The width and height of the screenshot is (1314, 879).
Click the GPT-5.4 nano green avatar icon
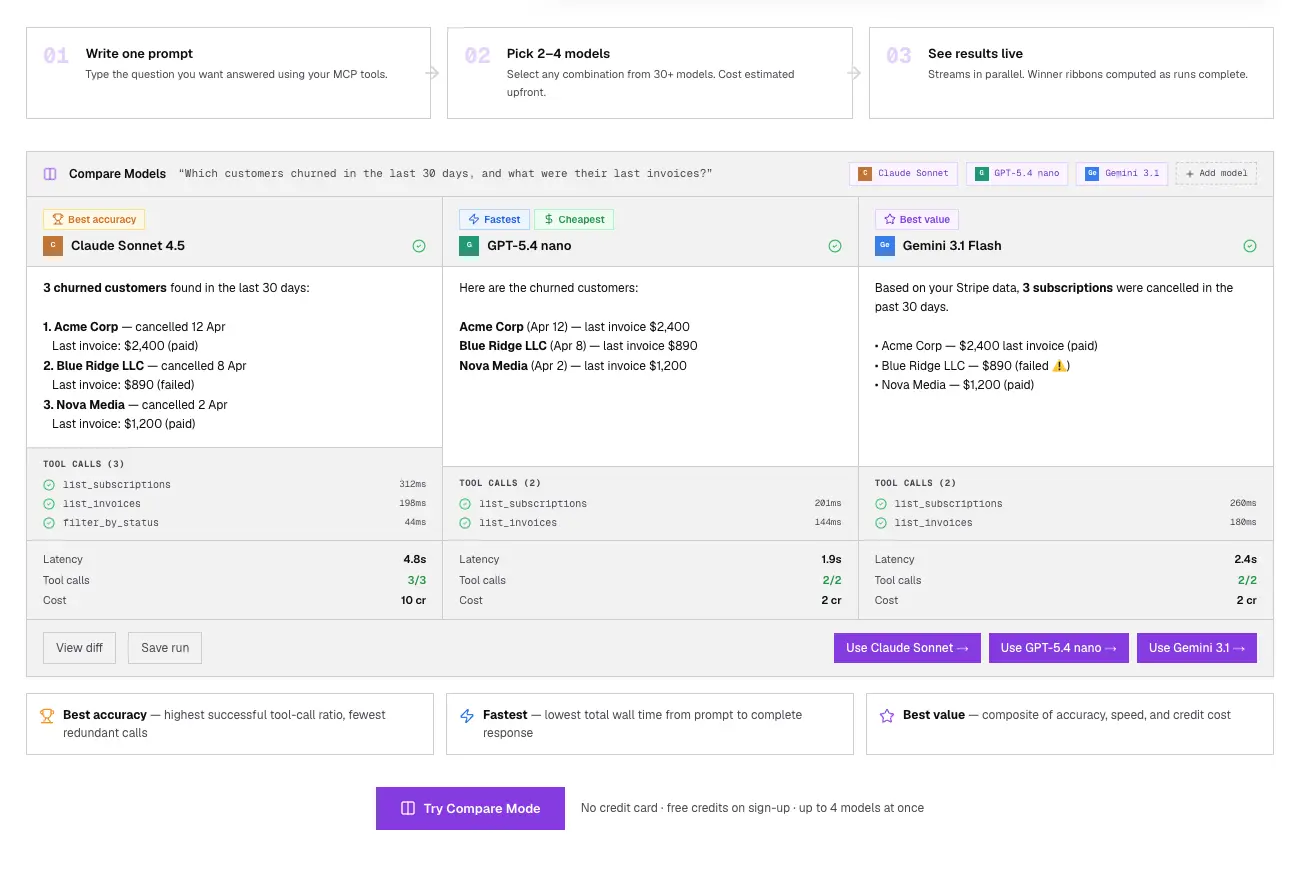tap(468, 246)
